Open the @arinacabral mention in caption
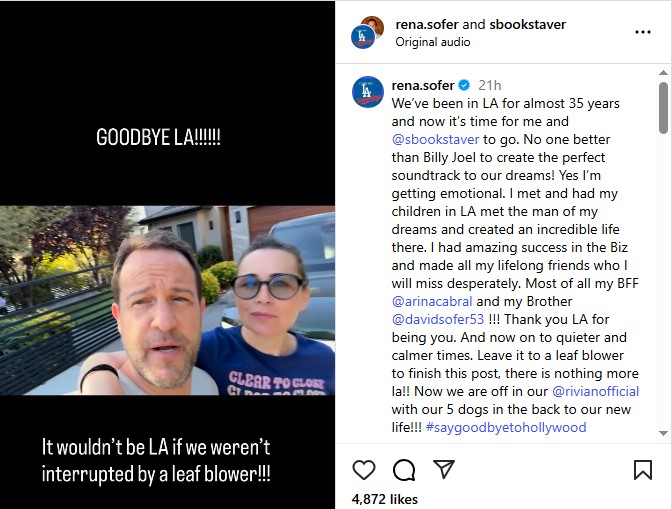672x509 pixels. coord(432,301)
